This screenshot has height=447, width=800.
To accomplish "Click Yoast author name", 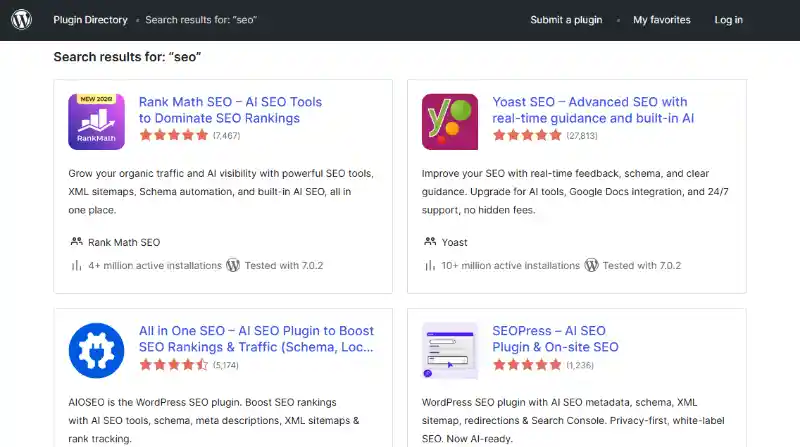I will point(454,242).
